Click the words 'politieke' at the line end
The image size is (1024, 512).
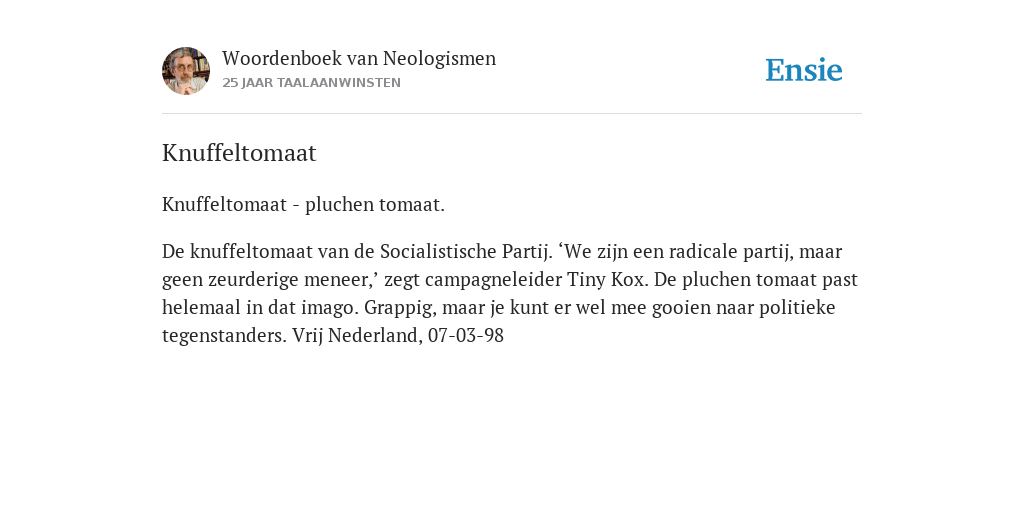coord(797,308)
